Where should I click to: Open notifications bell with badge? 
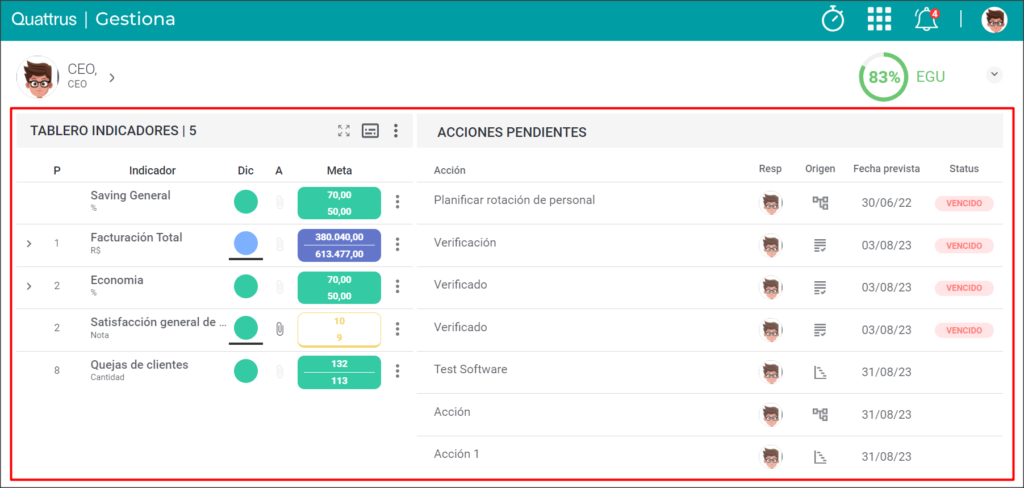927,20
